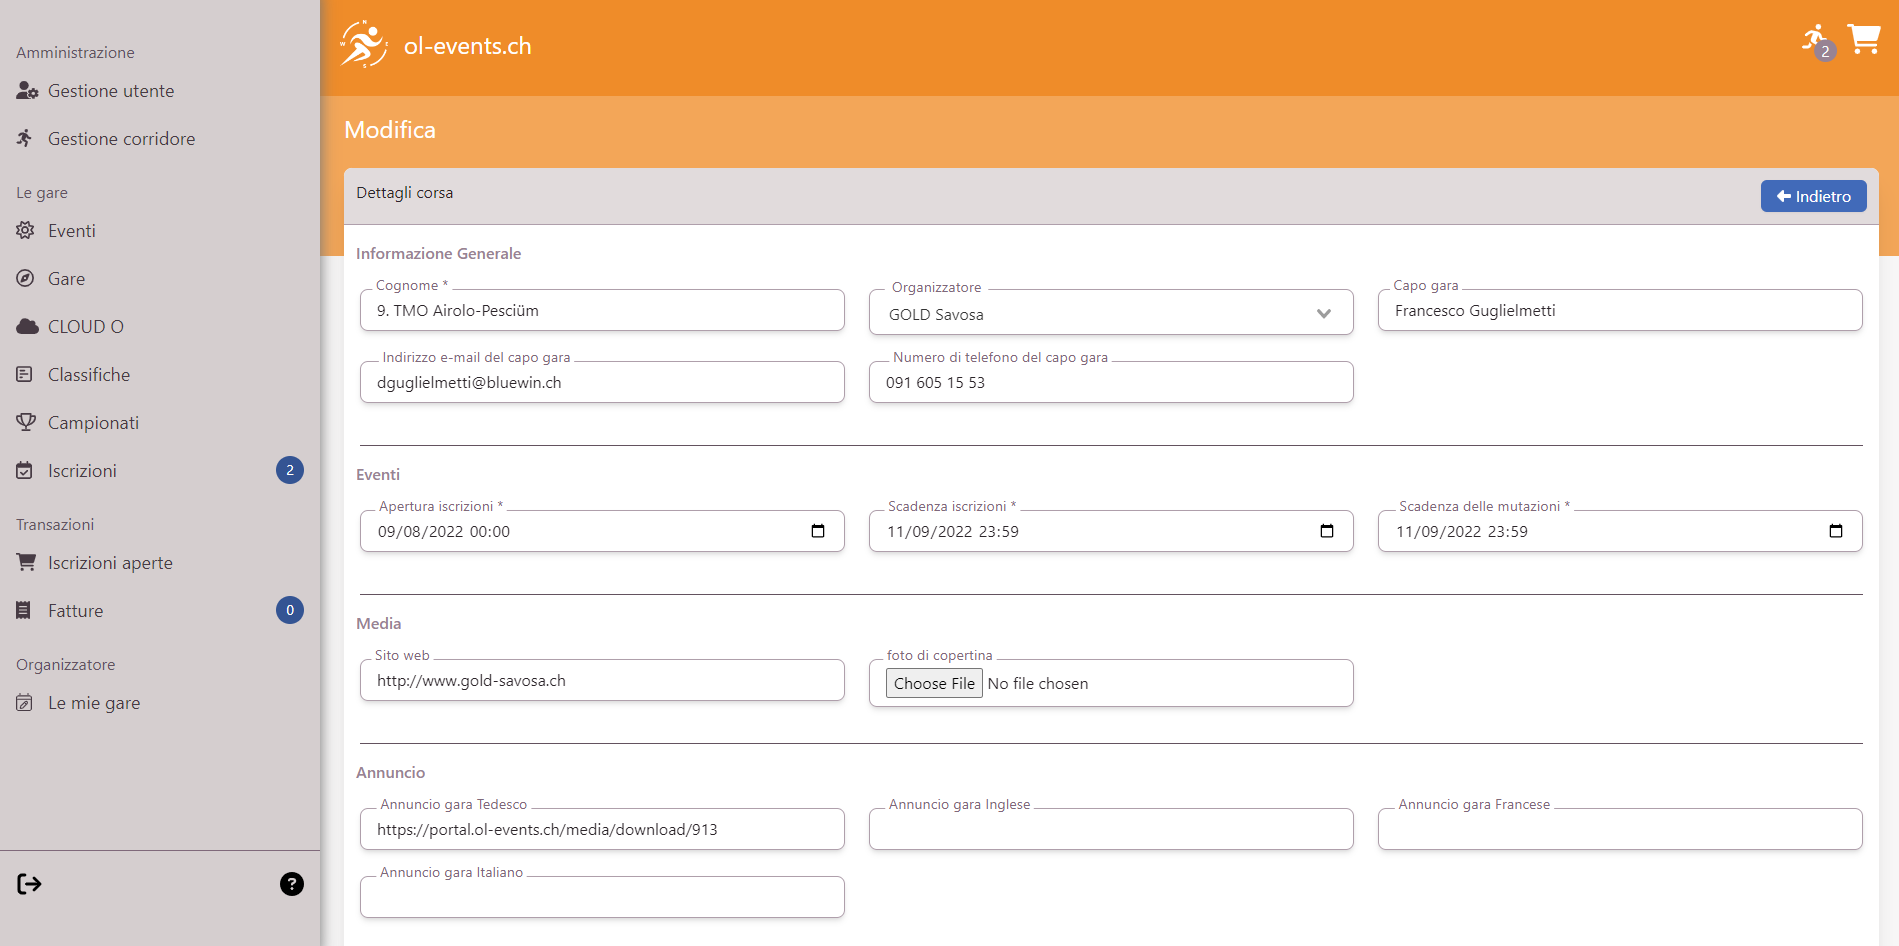Click the Campionati trophy icon
The width and height of the screenshot is (1899, 946).
coord(26,422)
